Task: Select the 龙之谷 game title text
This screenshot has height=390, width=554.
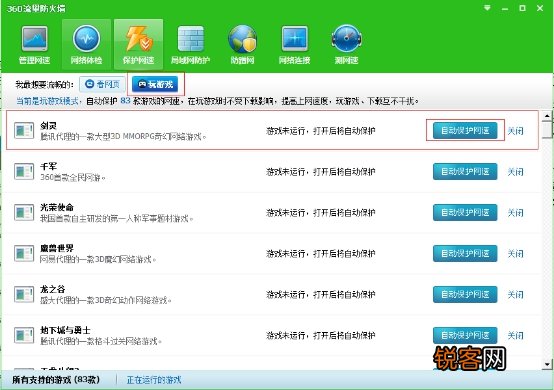Action: 52,289
